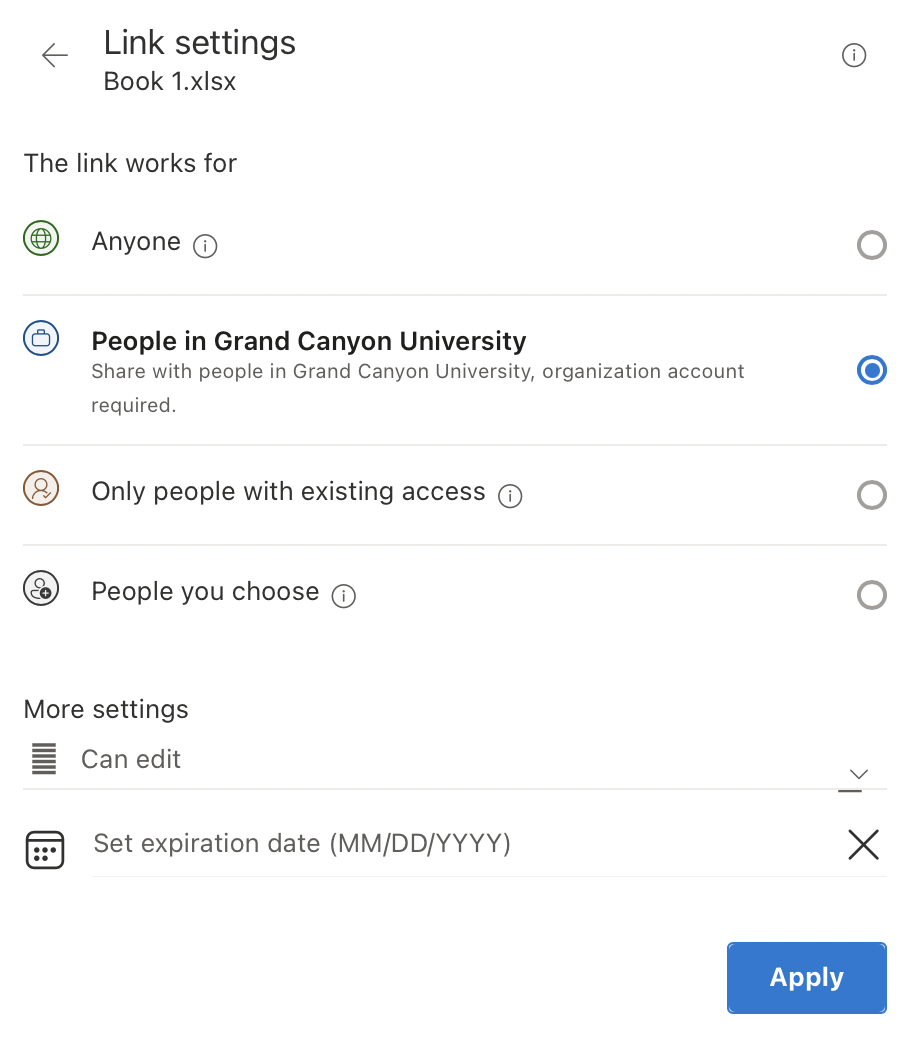This screenshot has height=1050, width=924.
Task: Go back using the left arrow icon
Action: [x=55, y=55]
